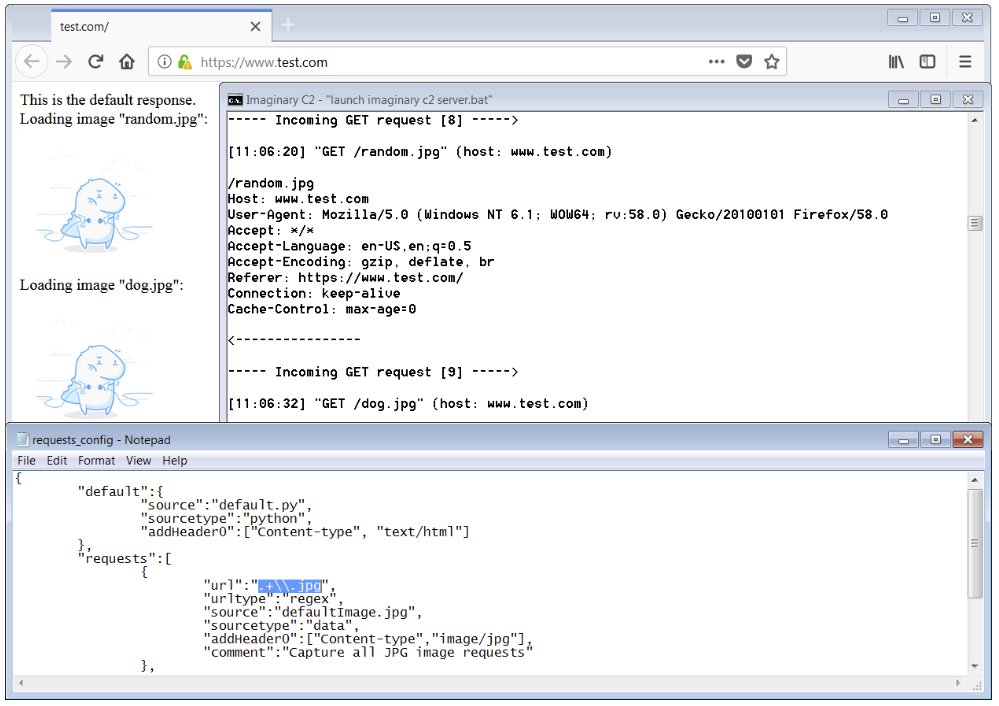Open the Notepad Format menu
Viewport: 999px width, 706px height.
[96, 461]
